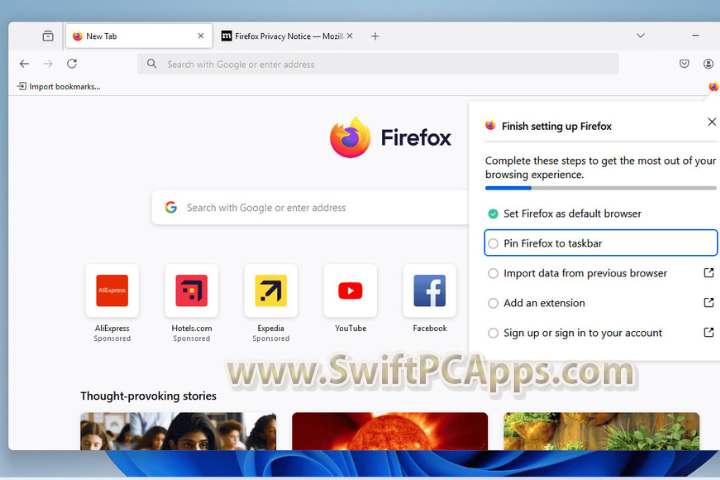Select the Pin Firefox to taskbar step
This screenshot has height=480, width=720.
601,243
